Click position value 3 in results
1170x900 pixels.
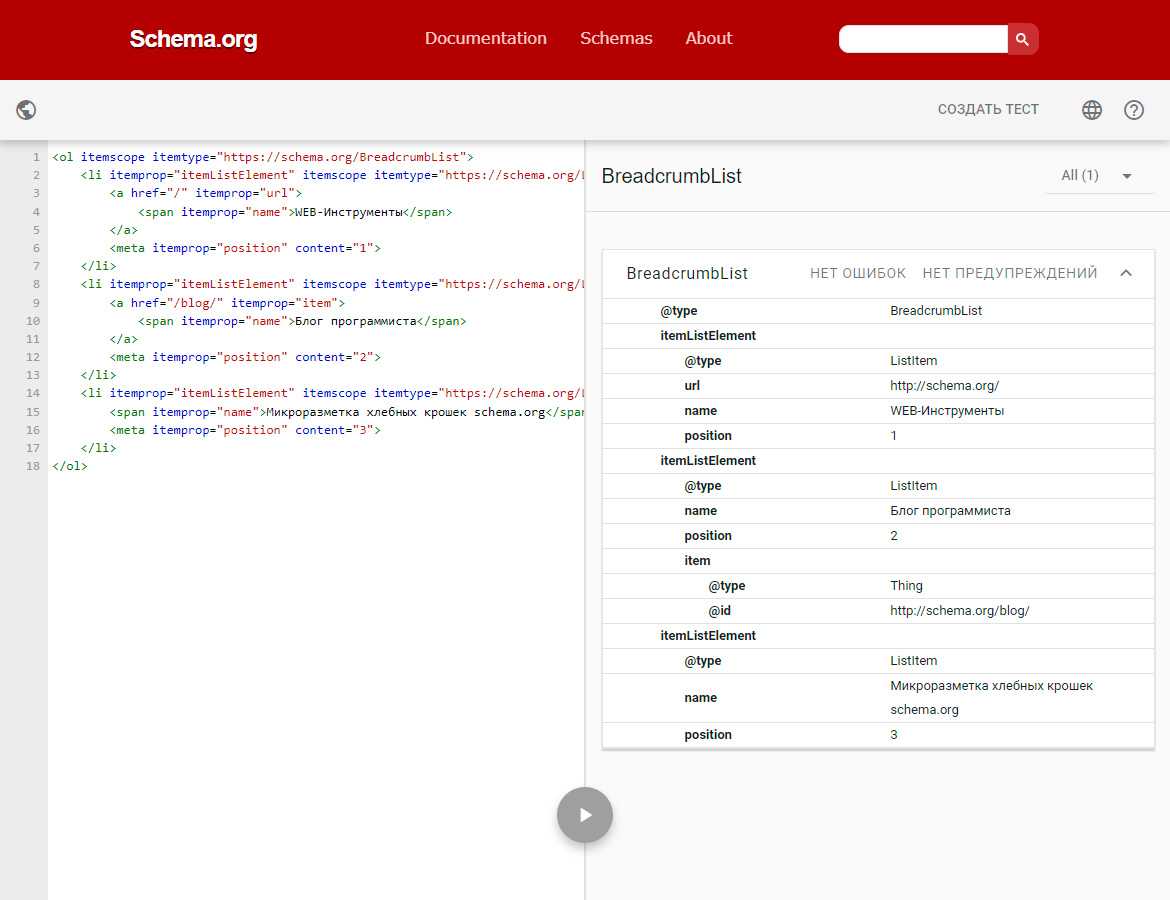point(893,735)
